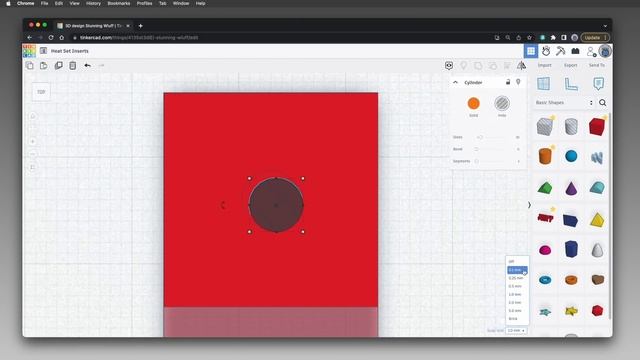Pick the striped Box hole shape
640x360 pixels.
point(545,127)
